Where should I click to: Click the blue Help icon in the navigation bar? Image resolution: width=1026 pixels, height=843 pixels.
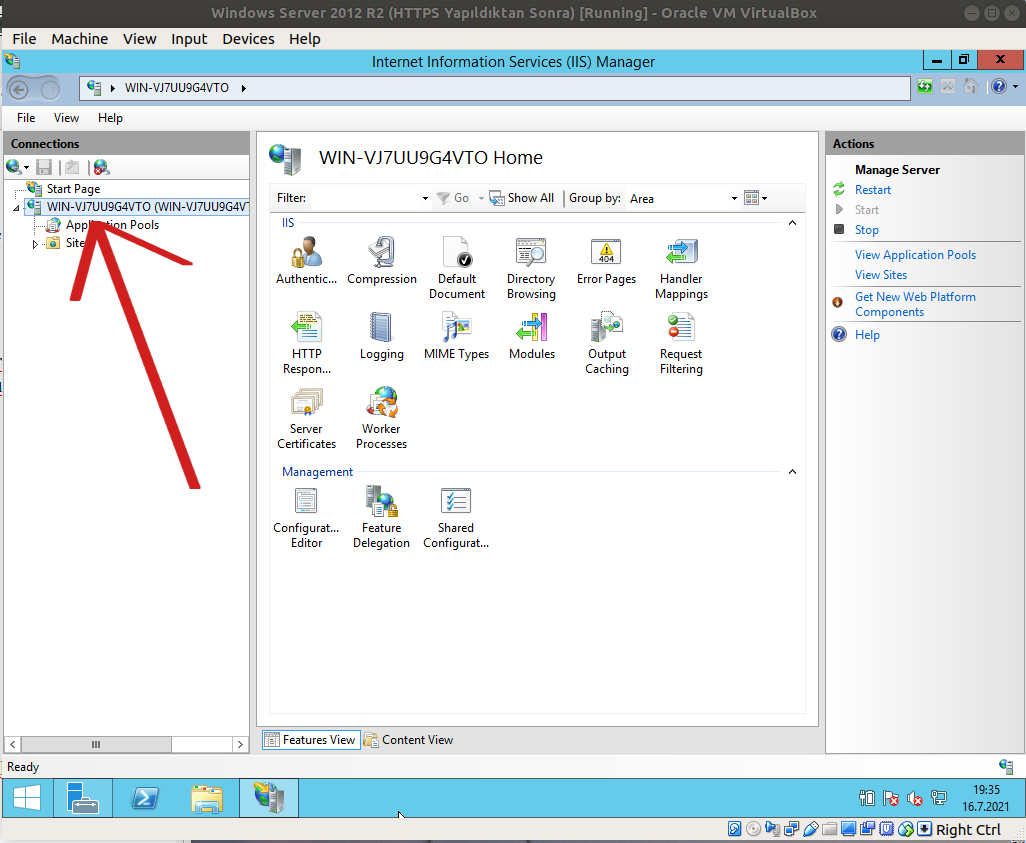pos(999,87)
